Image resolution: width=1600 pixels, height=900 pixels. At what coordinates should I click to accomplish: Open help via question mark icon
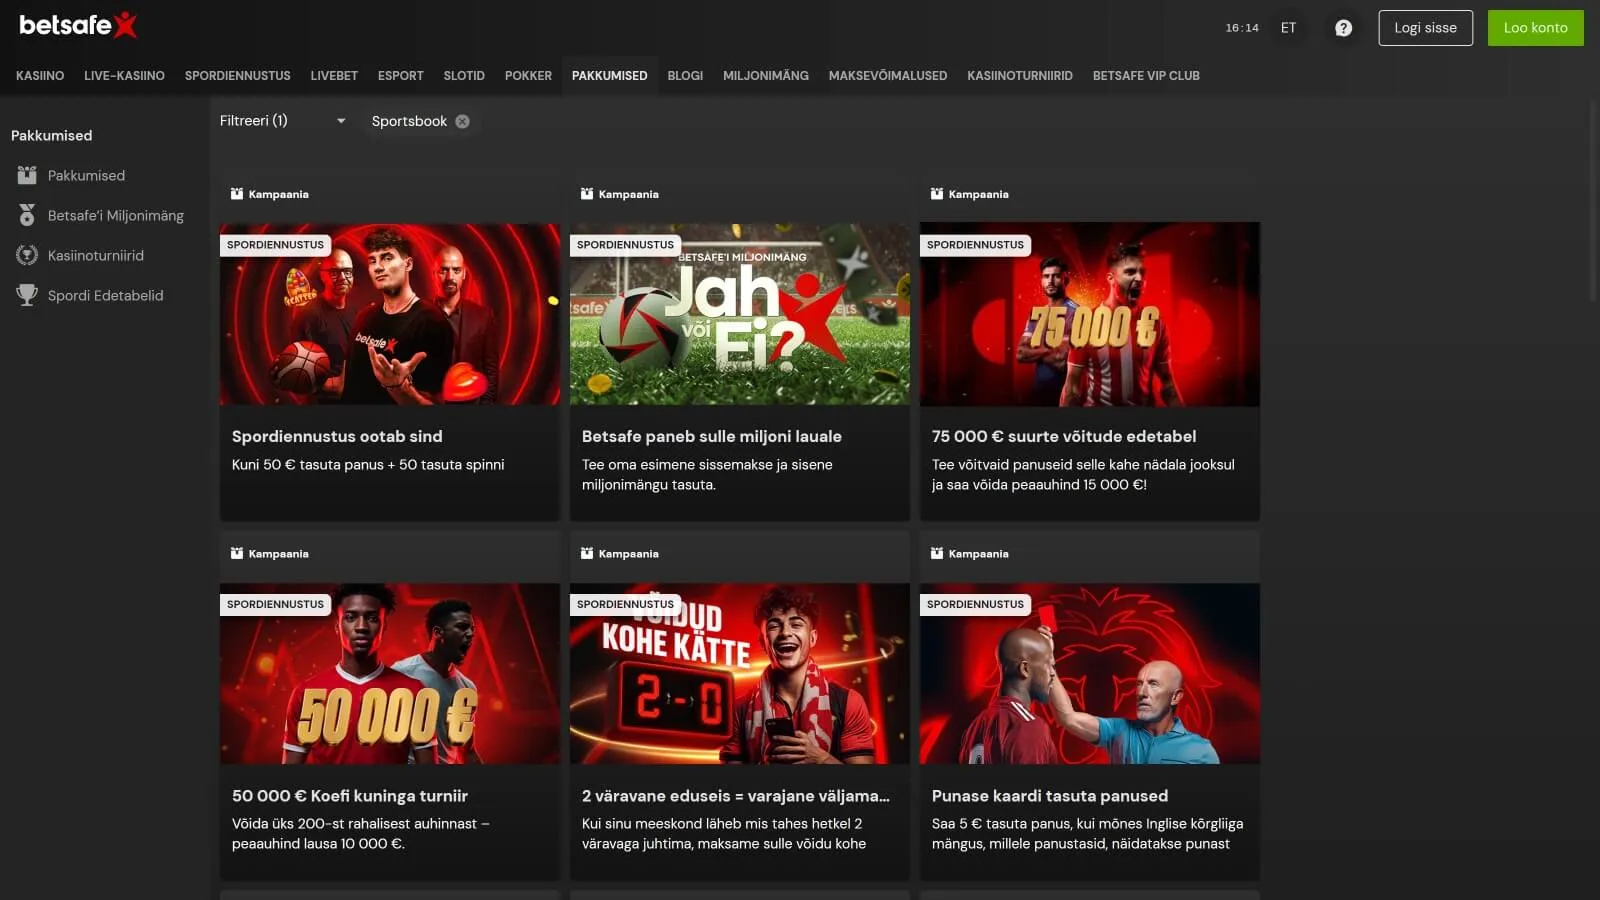(x=1343, y=28)
